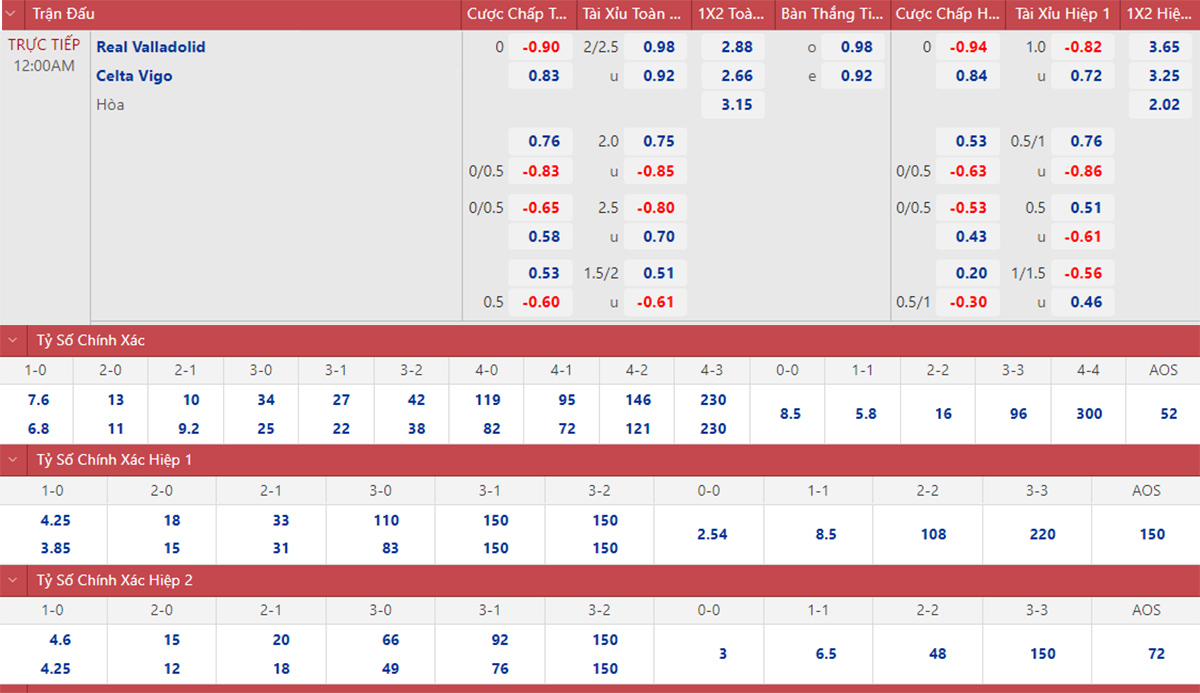Select full-time draw odds 3.15
The width and height of the screenshot is (1200, 693).
point(736,104)
